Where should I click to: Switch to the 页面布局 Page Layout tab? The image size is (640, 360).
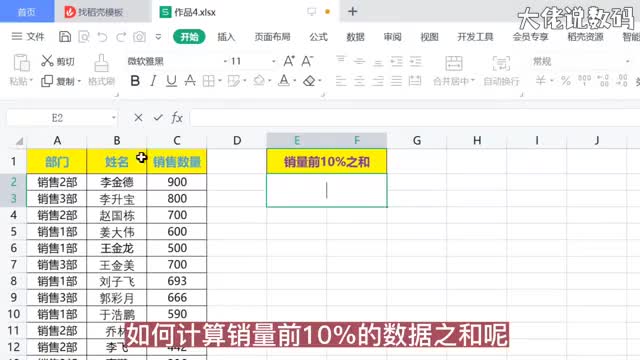coord(272,37)
